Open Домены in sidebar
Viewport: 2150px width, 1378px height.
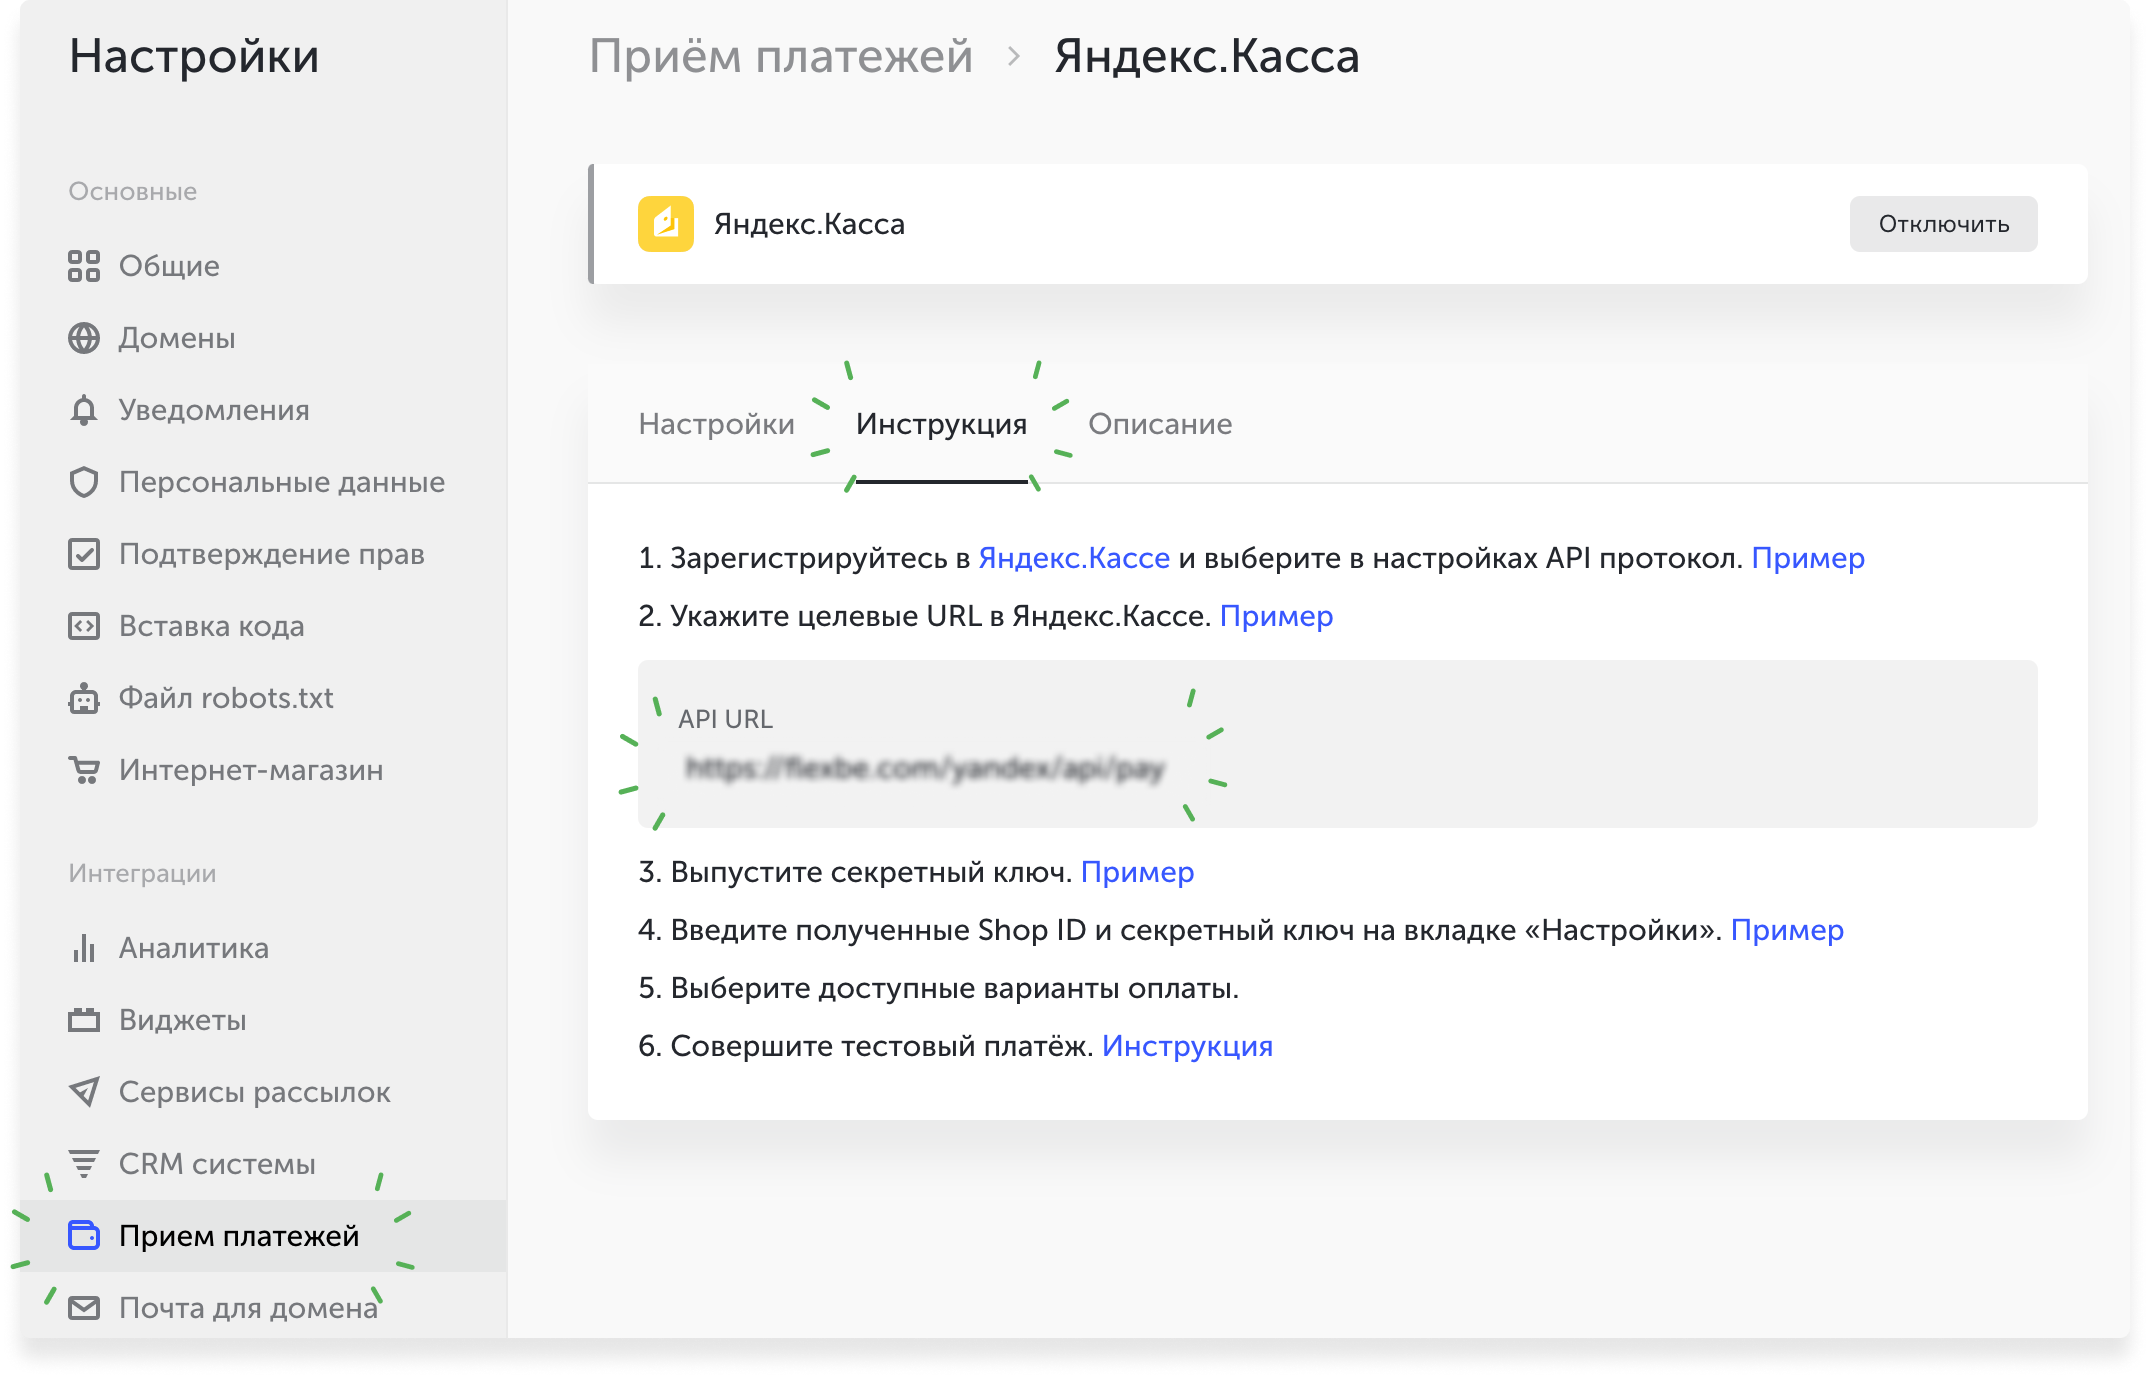[263, 338]
